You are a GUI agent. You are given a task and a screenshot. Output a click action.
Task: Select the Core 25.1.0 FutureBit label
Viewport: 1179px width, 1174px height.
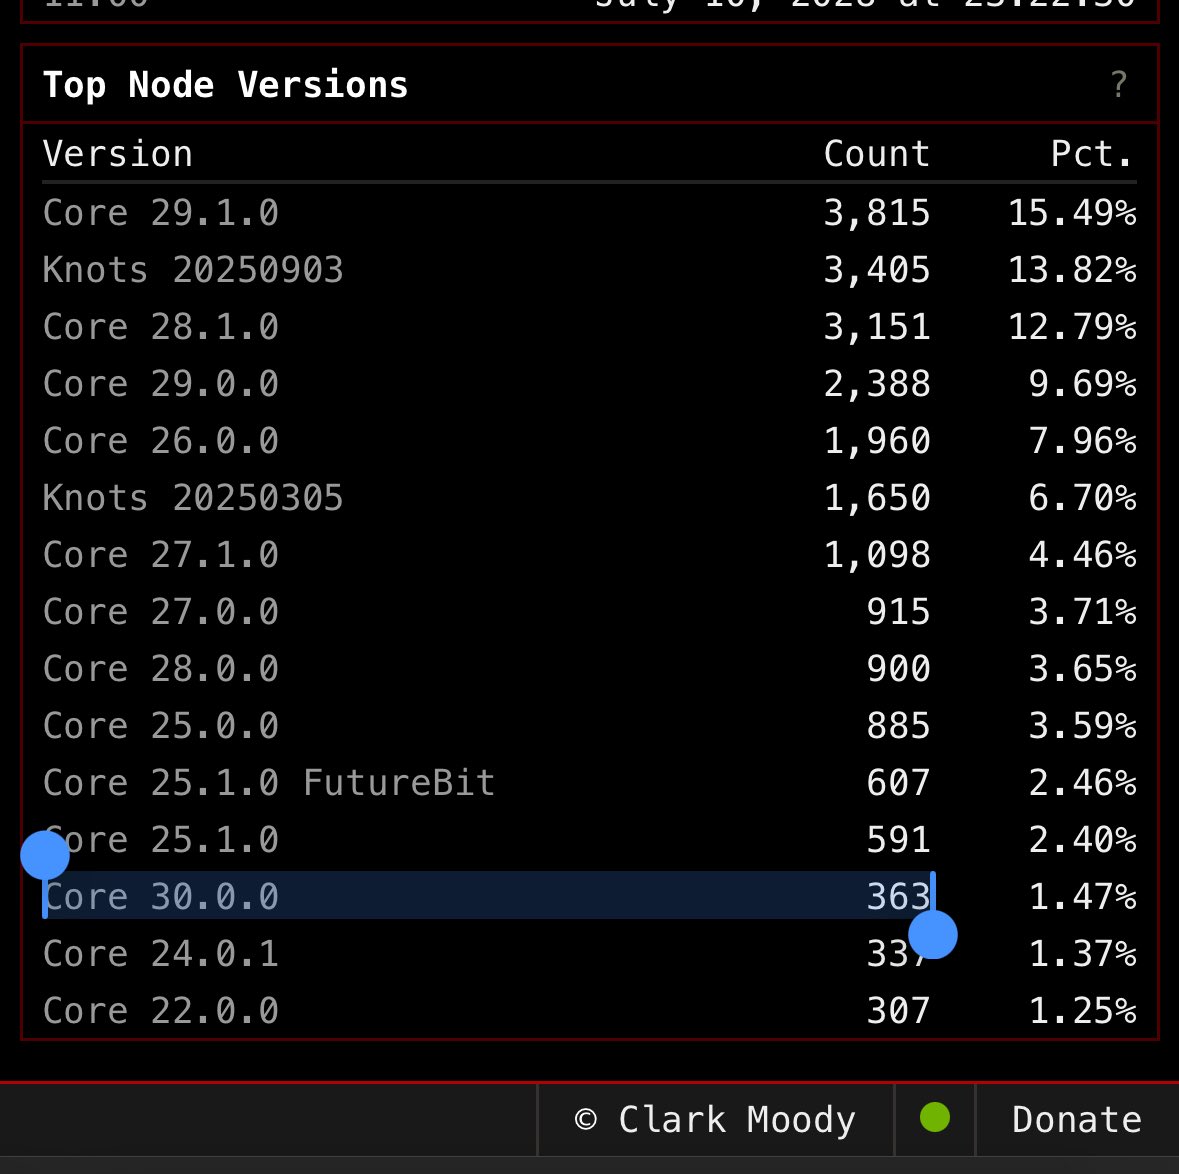(x=269, y=783)
